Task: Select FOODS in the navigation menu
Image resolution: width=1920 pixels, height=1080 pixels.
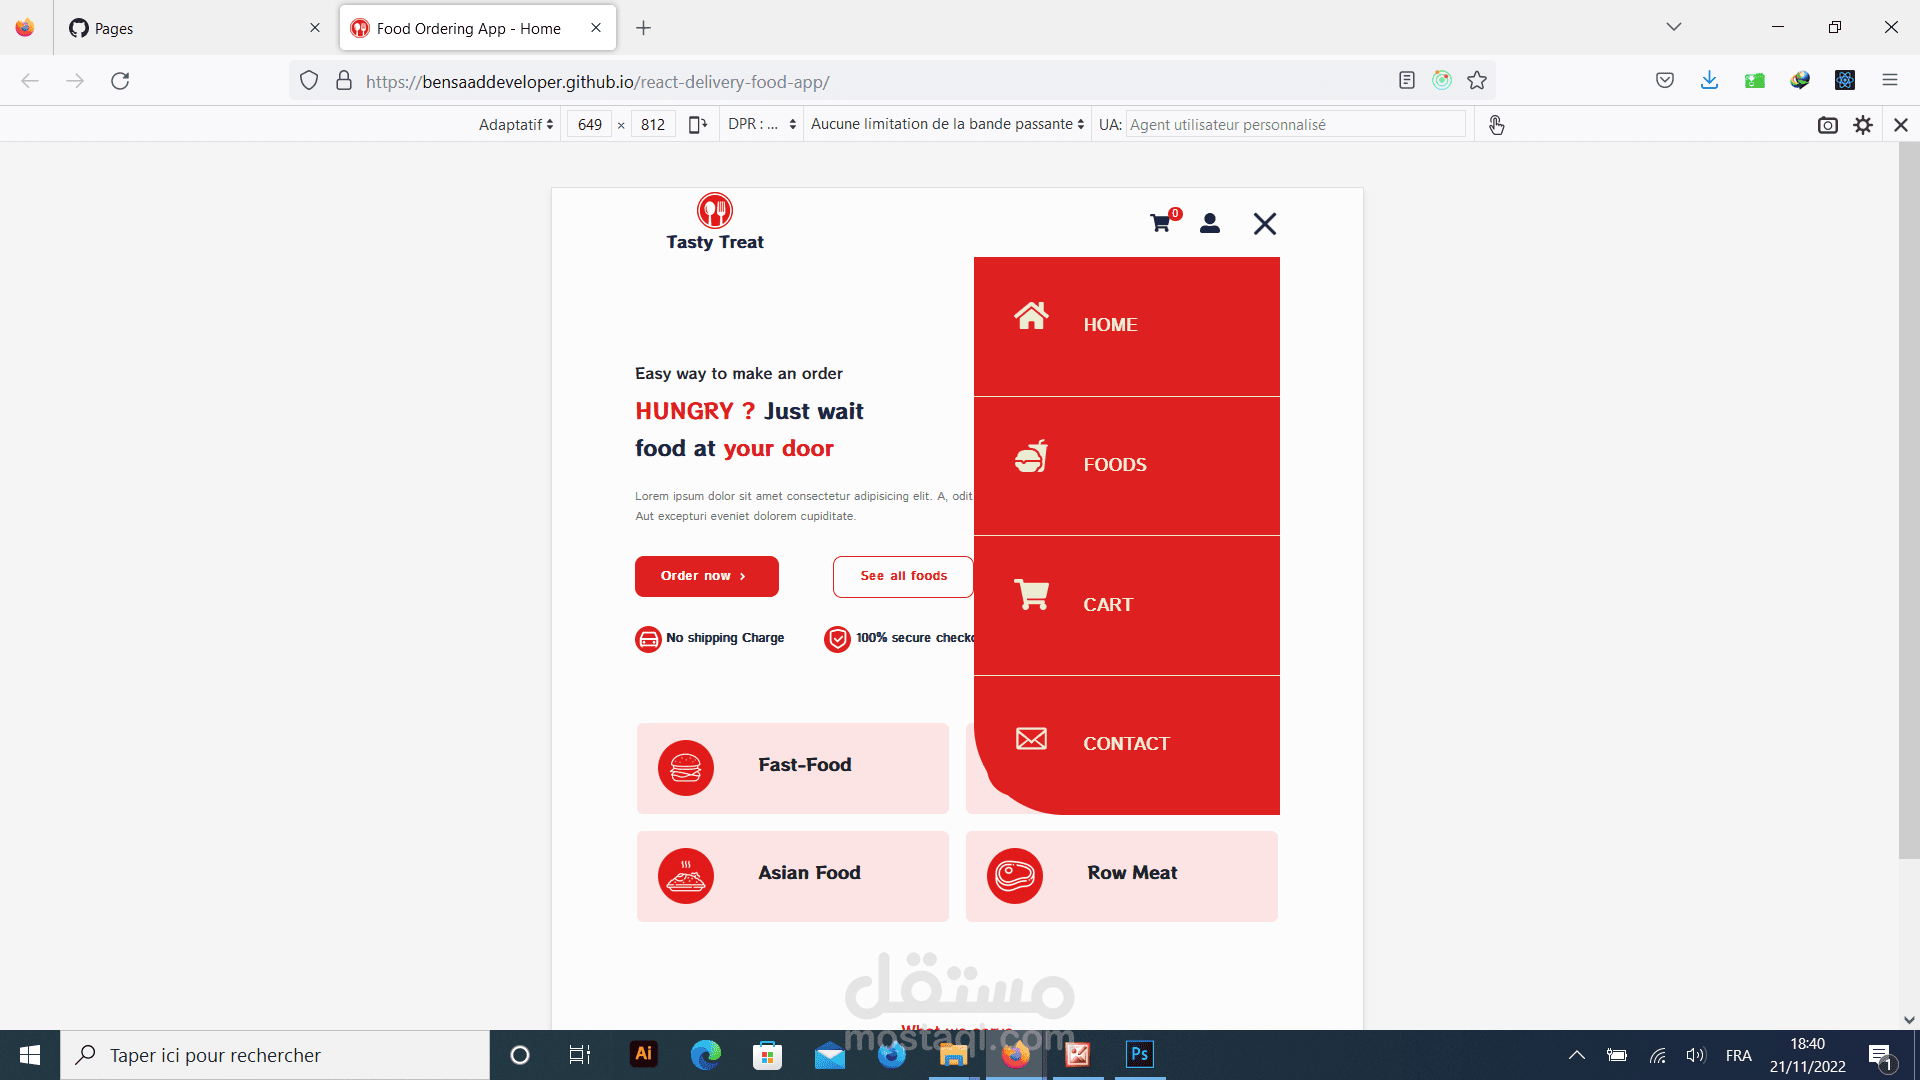Action: [1115, 465]
